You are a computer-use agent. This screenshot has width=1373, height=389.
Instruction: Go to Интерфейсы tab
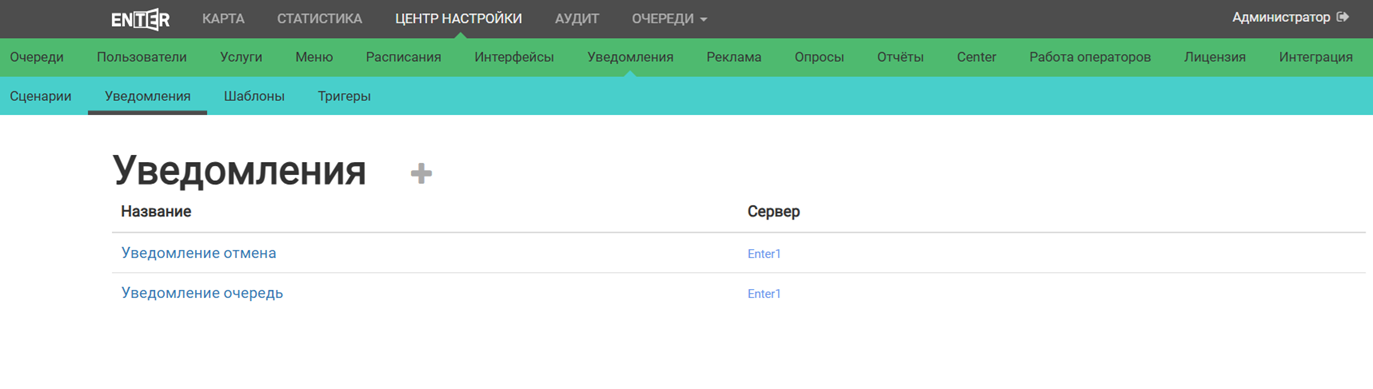coord(514,57)
